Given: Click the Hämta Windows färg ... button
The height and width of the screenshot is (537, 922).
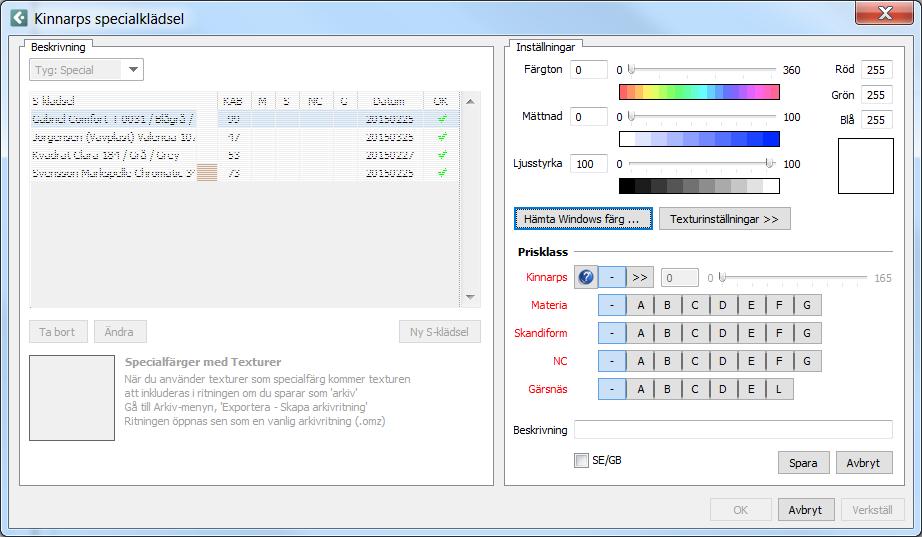Looking at the screenshot, I should (x=583, y=219).
